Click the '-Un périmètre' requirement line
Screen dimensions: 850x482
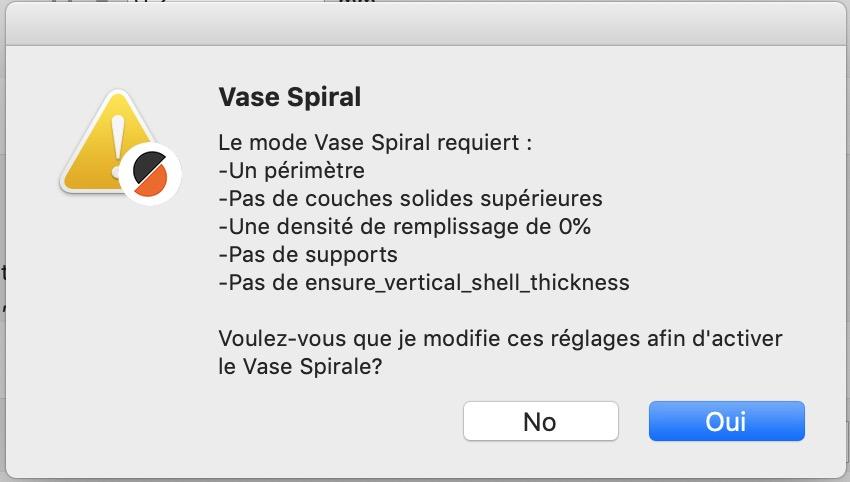pos(291,170)
